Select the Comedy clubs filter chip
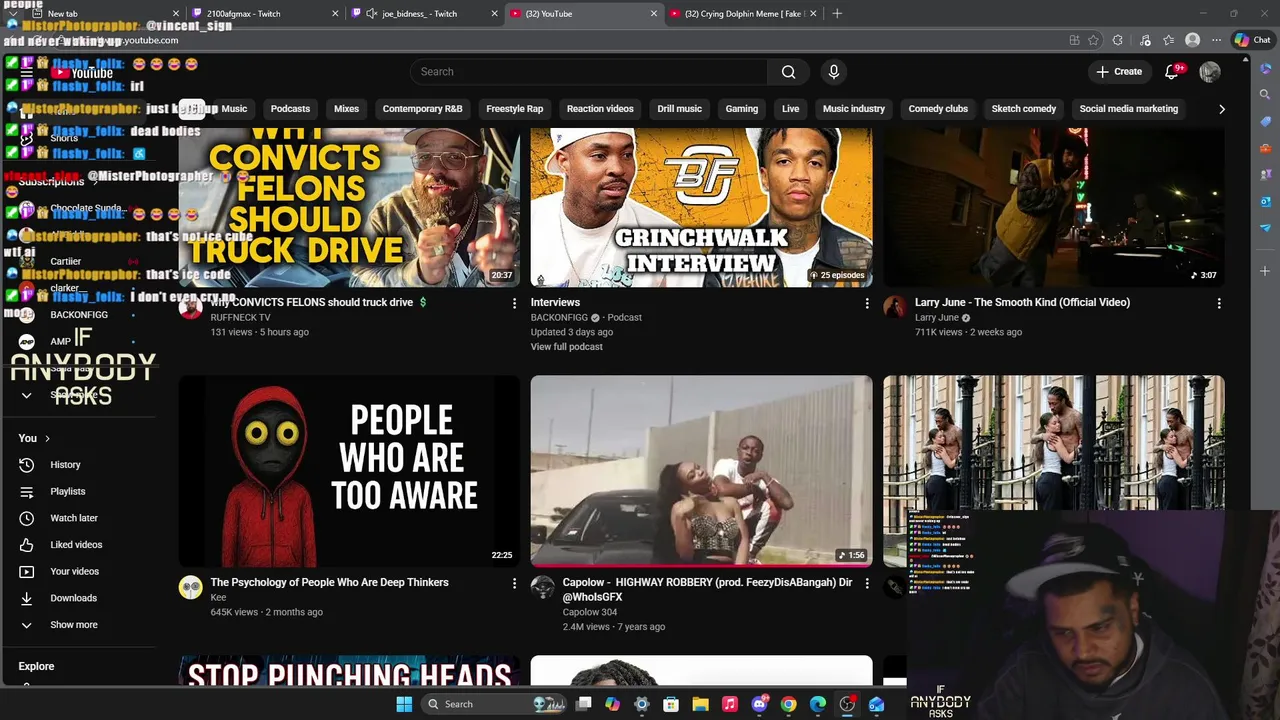 pos(938,109)
